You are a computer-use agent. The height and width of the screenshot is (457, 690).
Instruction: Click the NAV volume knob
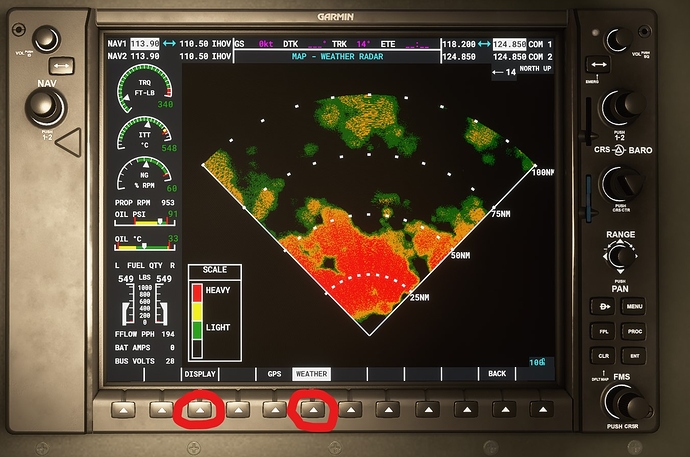coord(46,39)
